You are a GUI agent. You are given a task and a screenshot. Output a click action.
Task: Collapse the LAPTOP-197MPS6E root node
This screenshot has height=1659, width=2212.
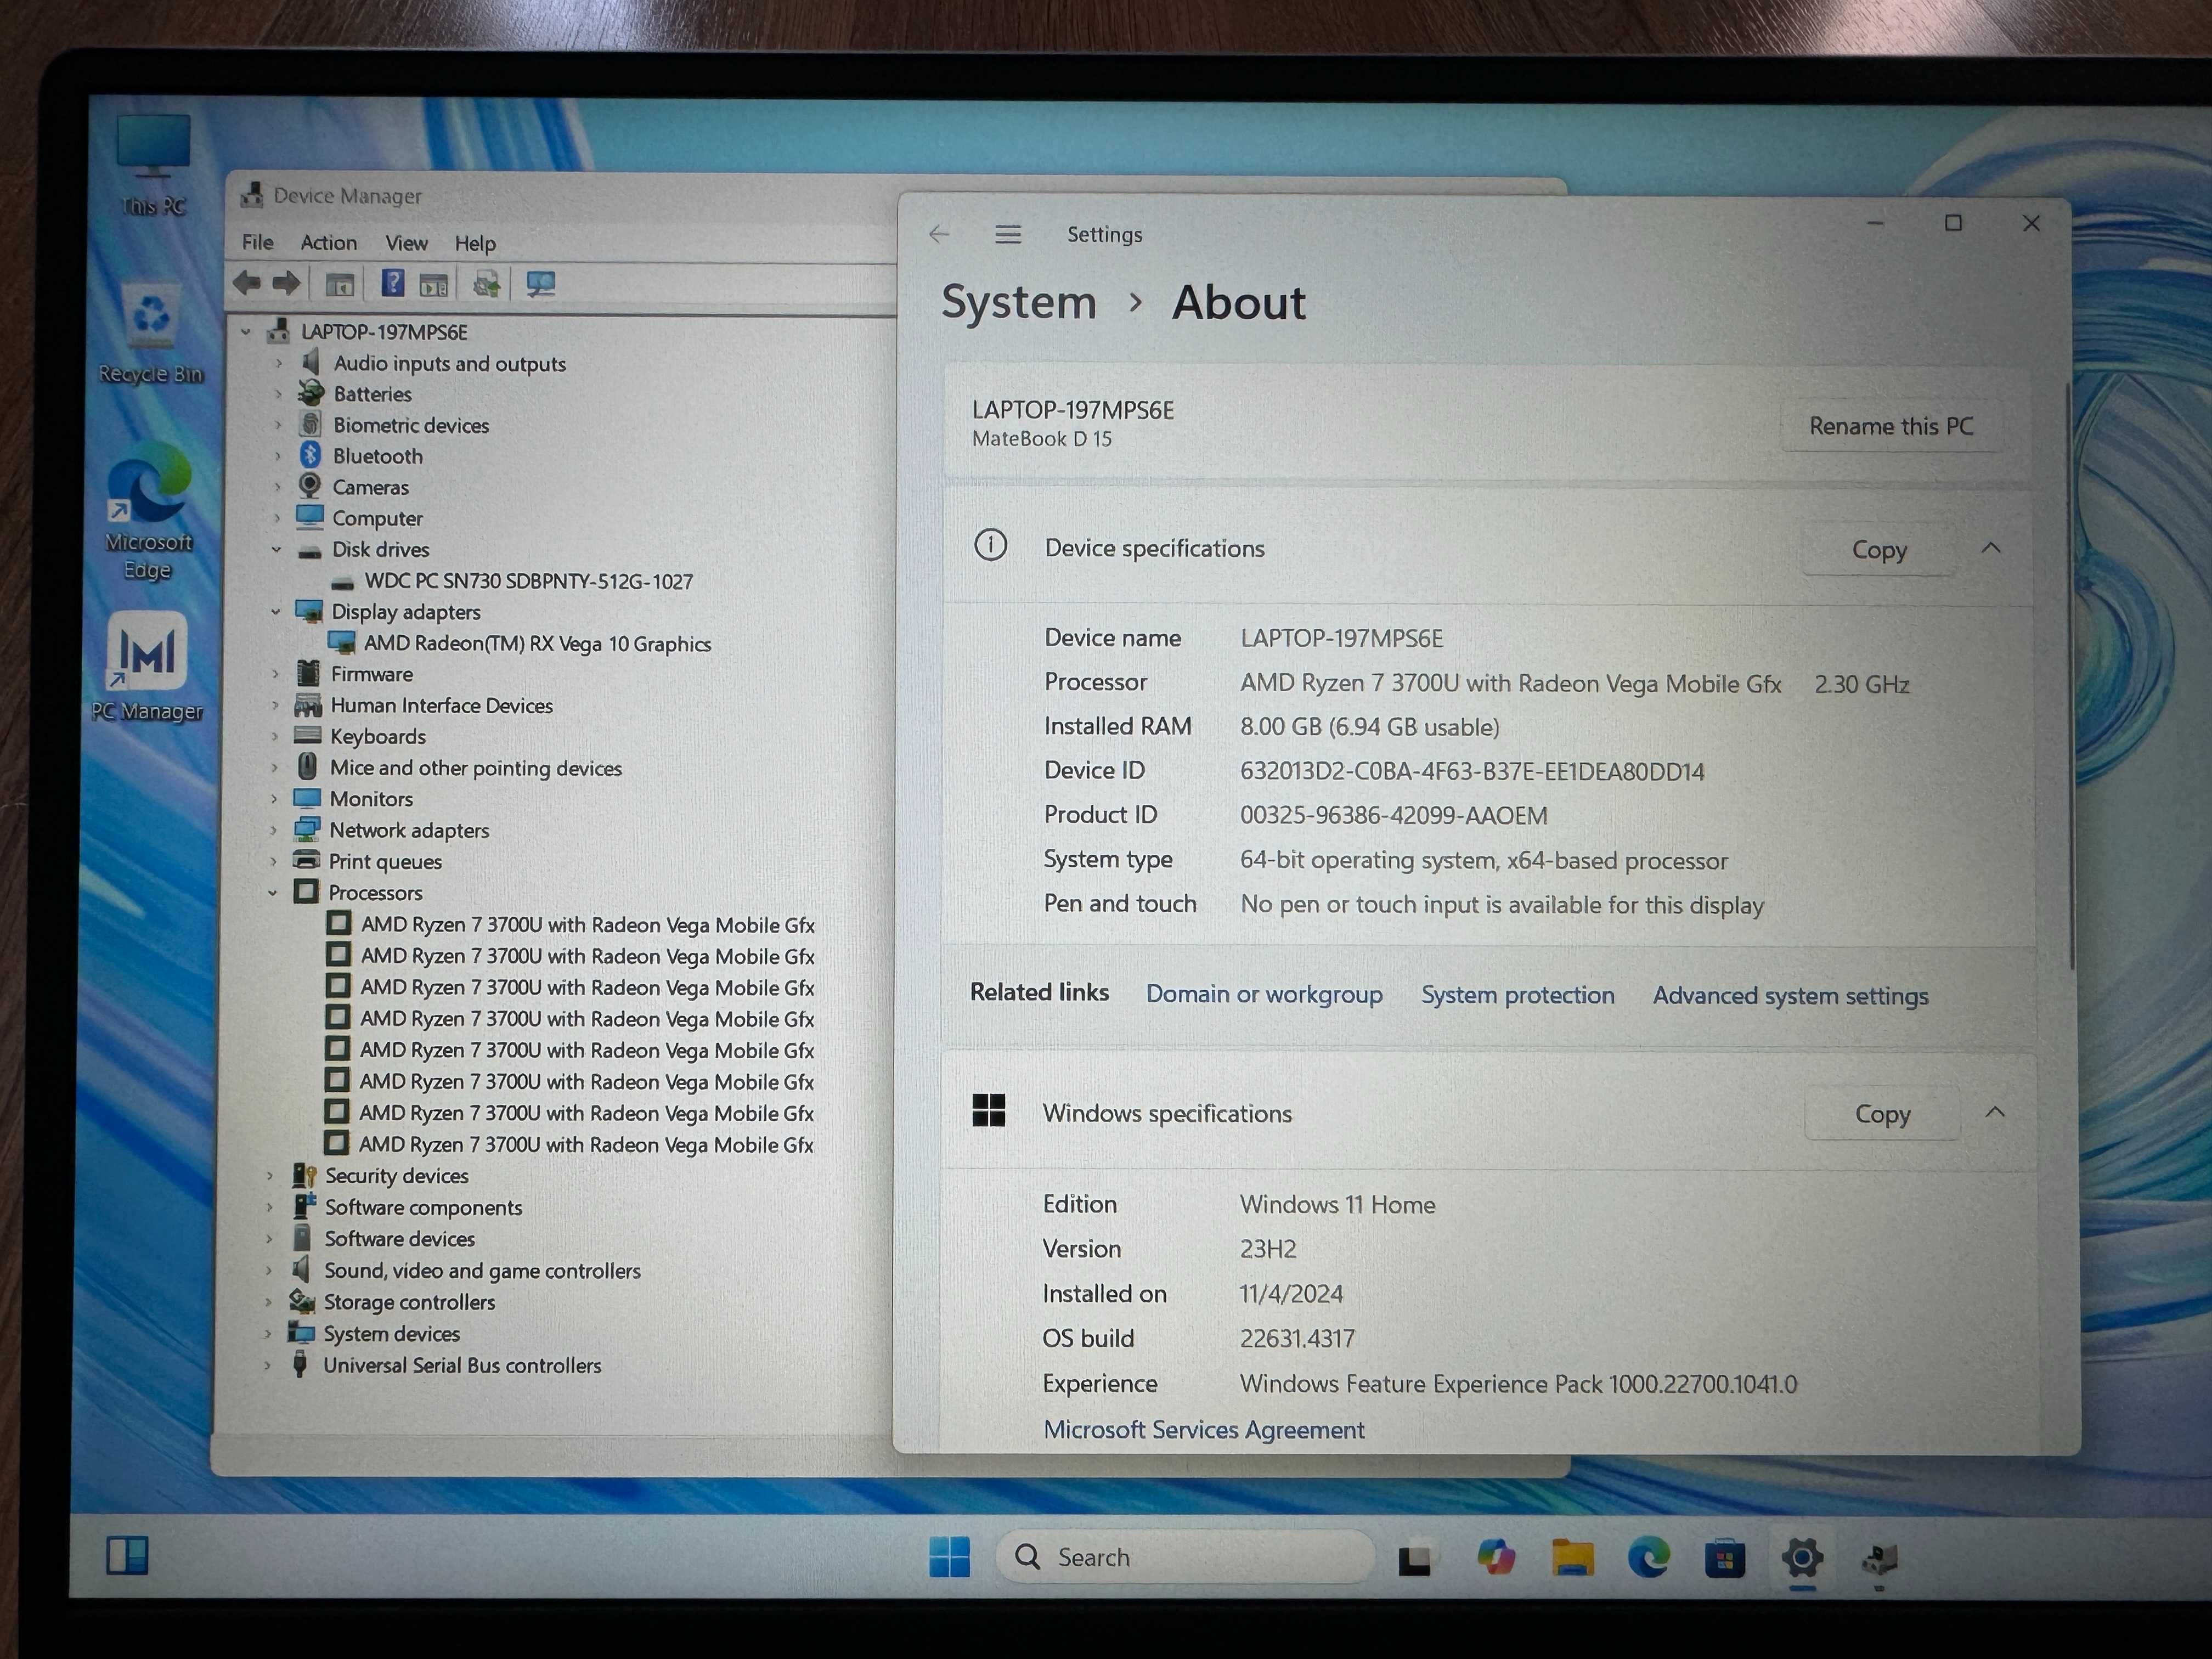[246, 331]
